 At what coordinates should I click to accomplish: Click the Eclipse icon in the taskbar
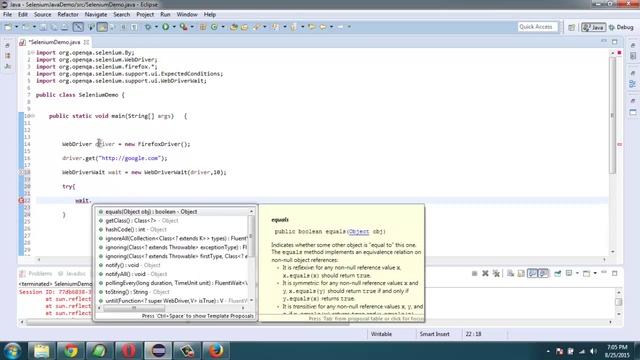coord(158,351)
